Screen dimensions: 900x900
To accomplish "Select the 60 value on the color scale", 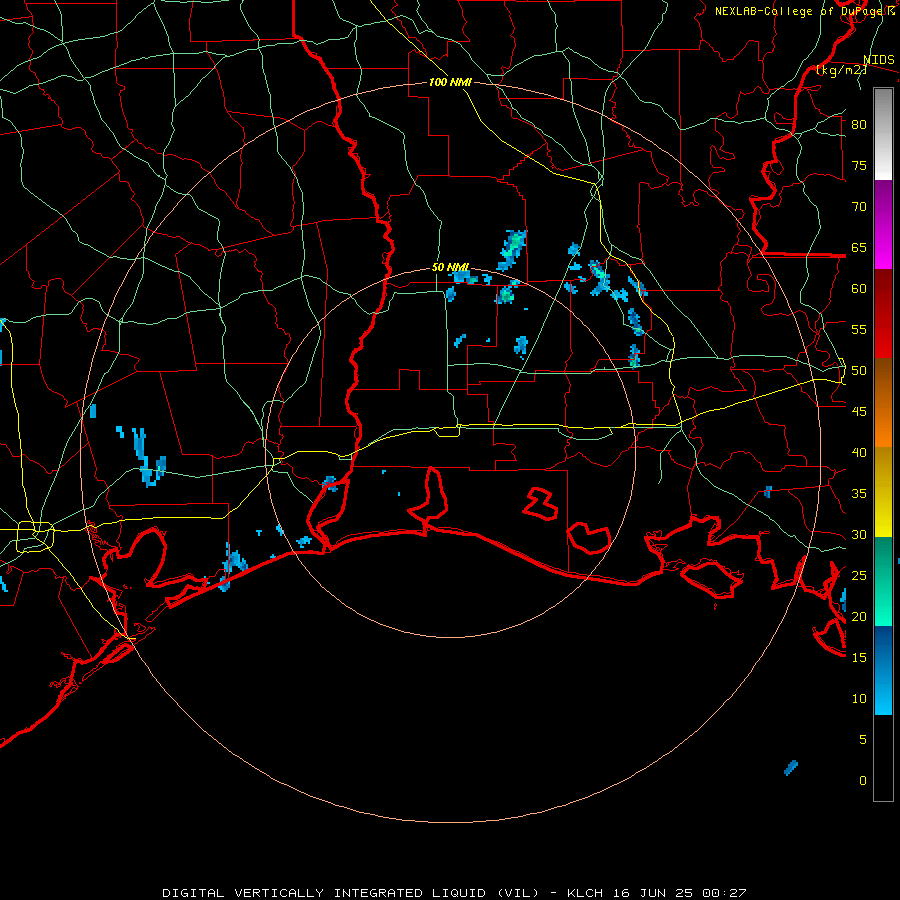I will tap(859, 289).
